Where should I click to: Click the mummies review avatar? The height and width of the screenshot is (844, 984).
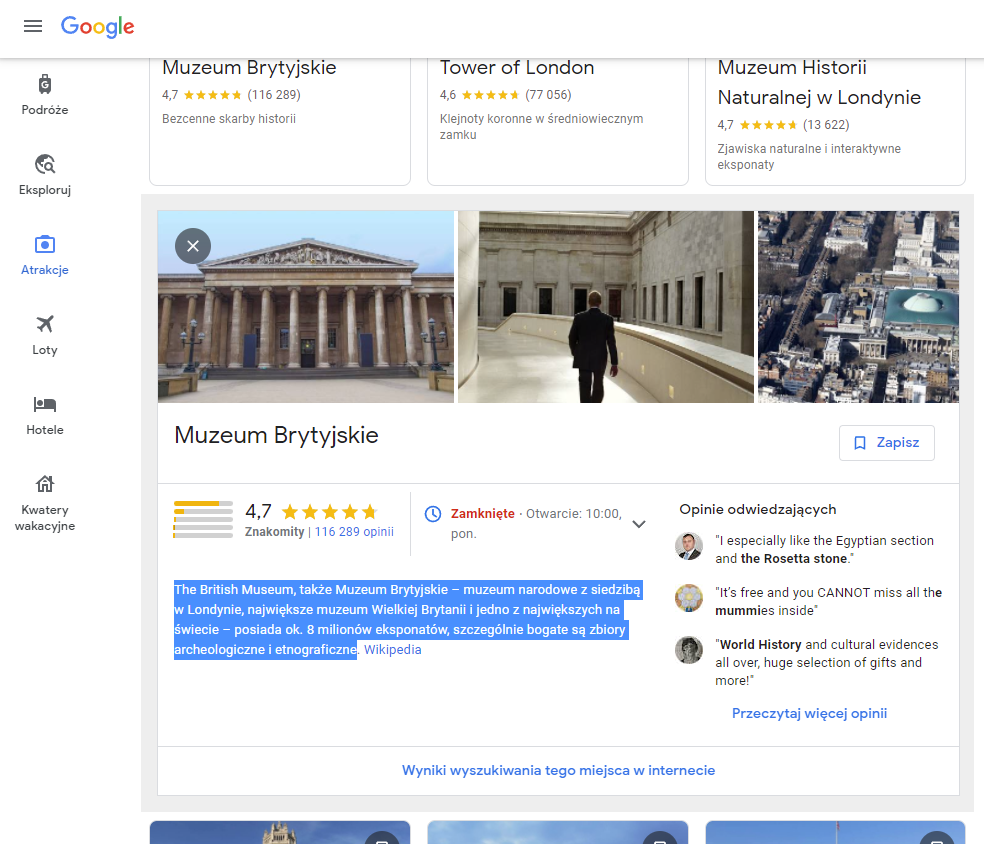click(x=688, y=598)
